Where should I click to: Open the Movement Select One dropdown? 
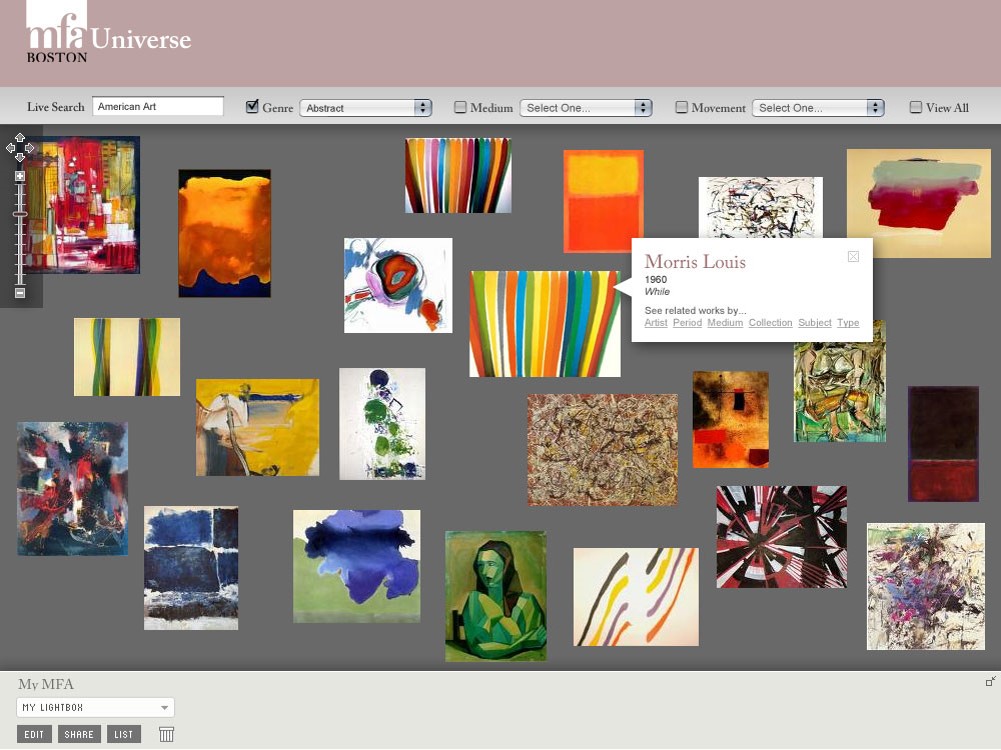pos(818,108)
